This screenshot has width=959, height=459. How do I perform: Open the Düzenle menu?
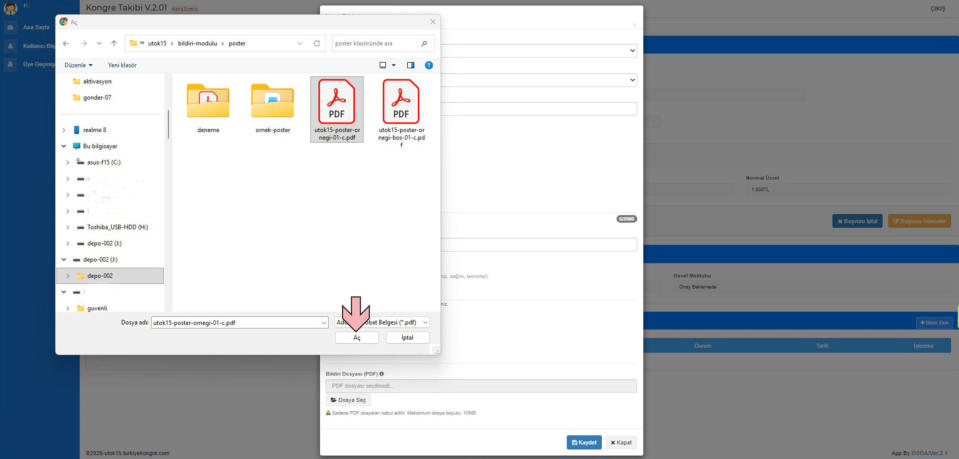pos(78,65)
